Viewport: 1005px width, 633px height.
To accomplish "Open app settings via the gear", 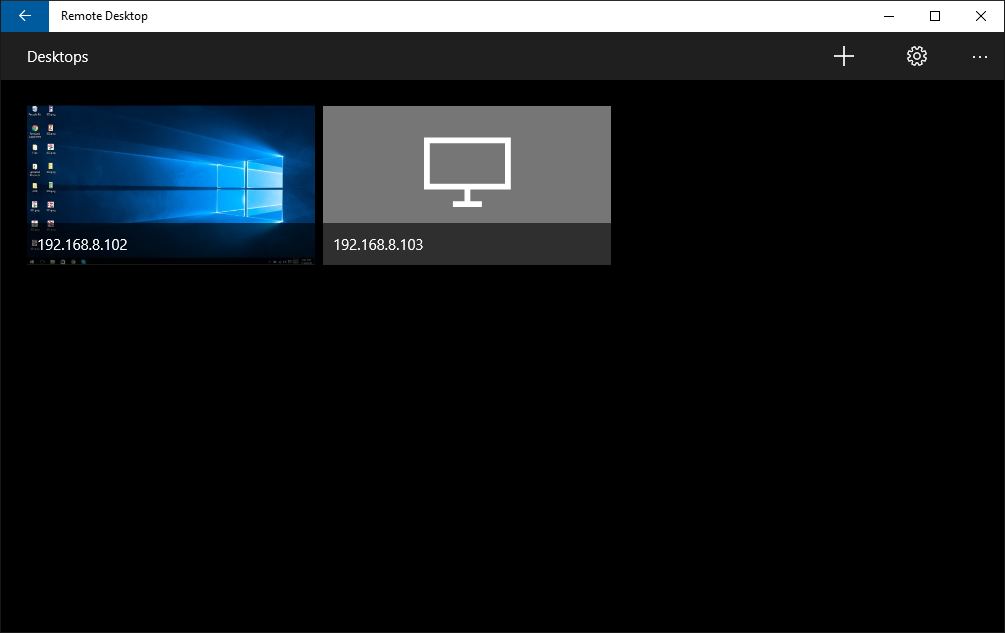I will 916,56.
